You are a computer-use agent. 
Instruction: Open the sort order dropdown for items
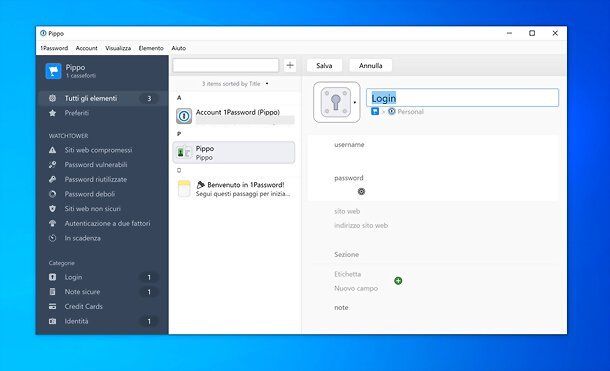(x=235, y=84)
